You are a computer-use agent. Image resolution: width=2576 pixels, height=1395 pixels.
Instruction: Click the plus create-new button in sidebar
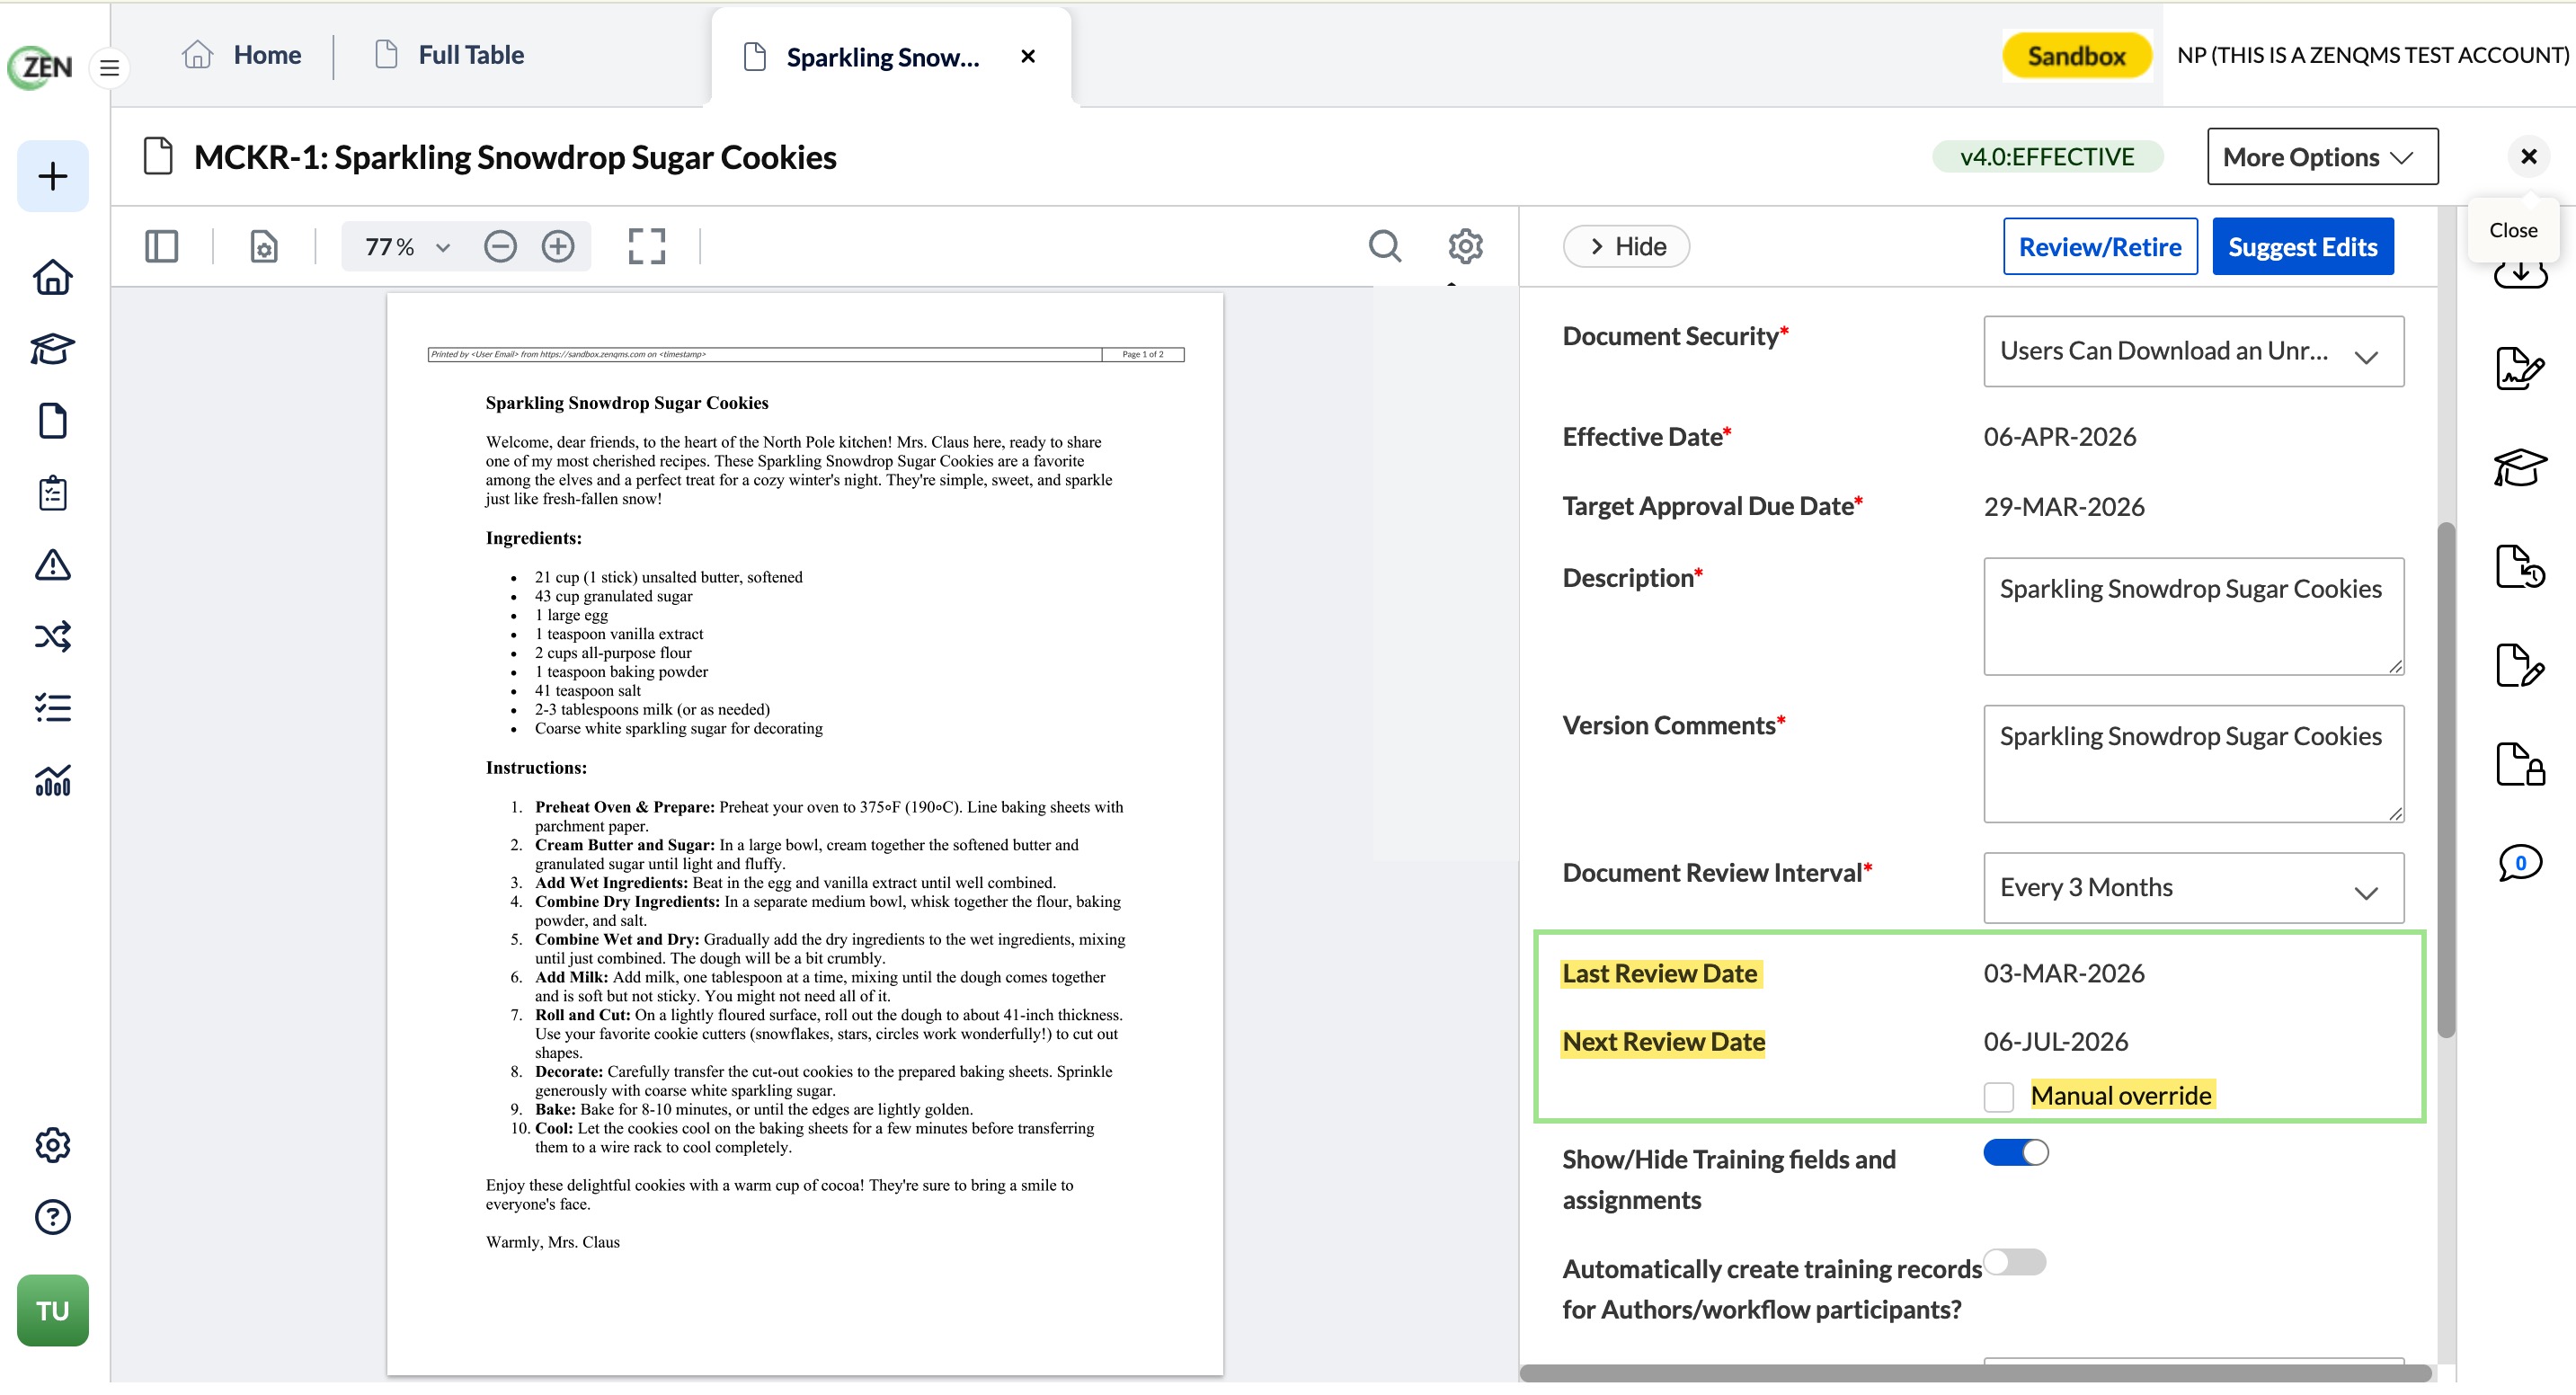click(x=53, y=176)
